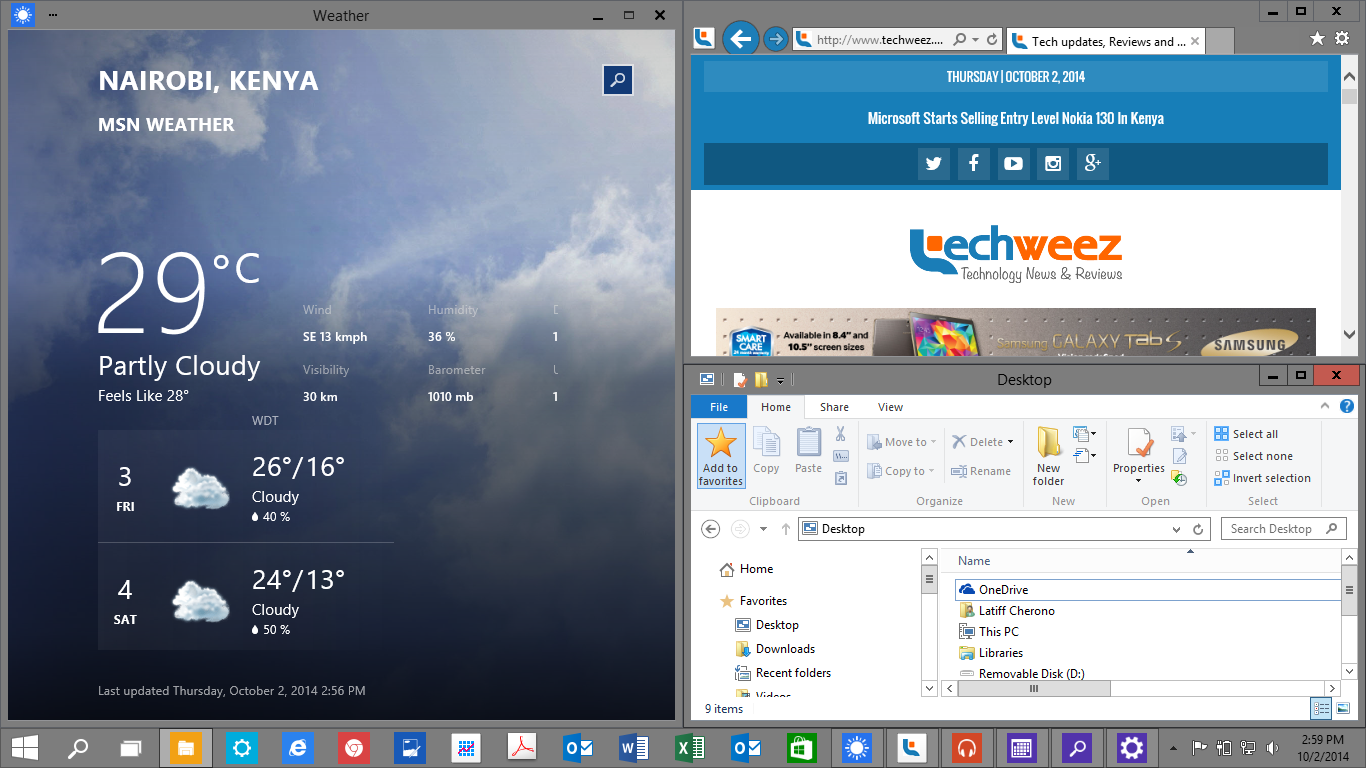Click the Paste shortcut icon in Clipboard group
The image size is (1366, 768).
point(840,478)
